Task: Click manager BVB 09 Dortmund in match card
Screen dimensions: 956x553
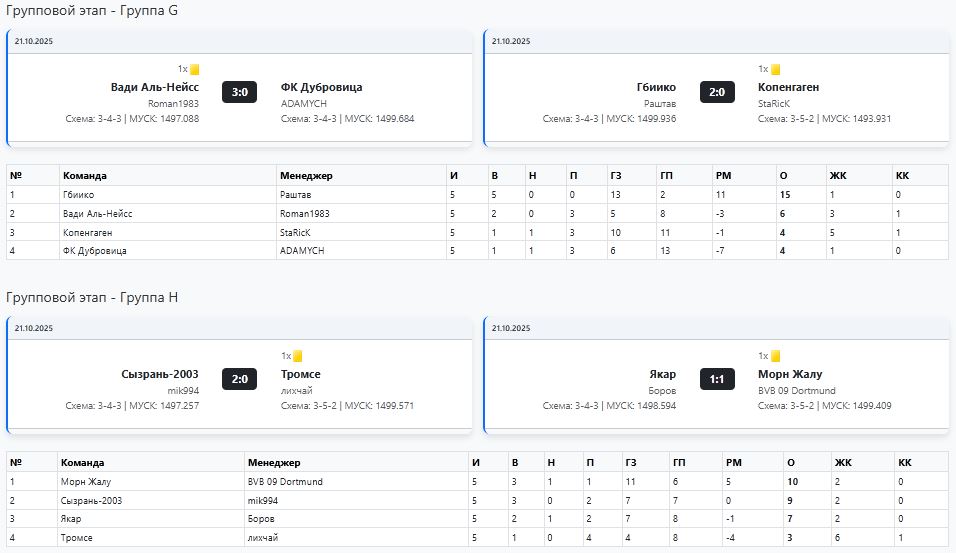Action: point(796,390)
